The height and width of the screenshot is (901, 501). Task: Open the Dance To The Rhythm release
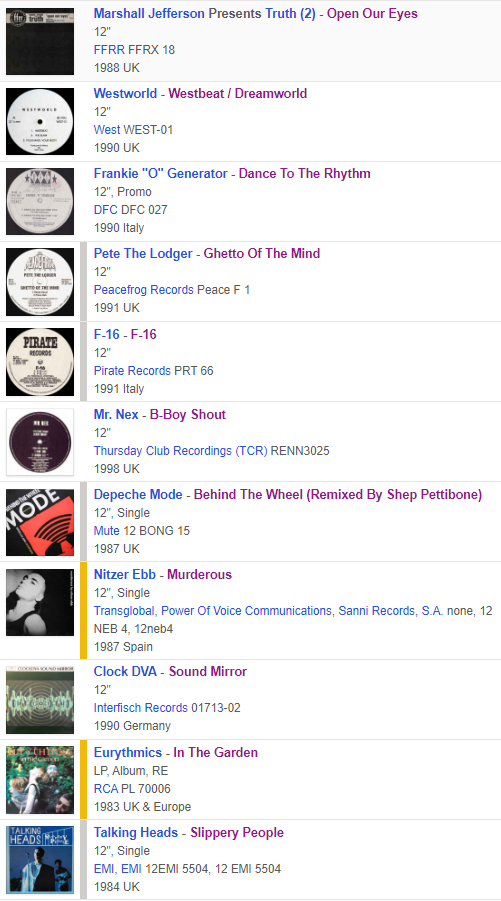[305, 174]
